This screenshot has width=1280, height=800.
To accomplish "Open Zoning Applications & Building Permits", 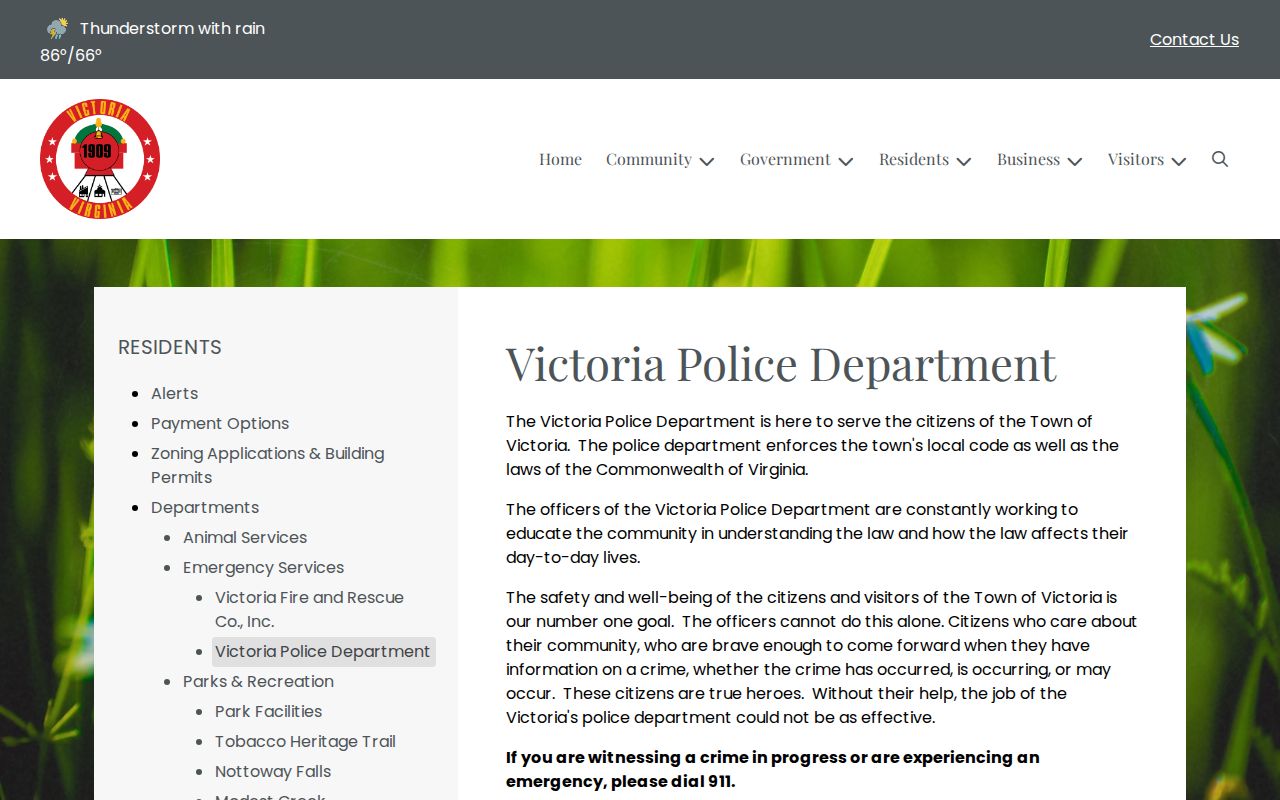I will tap(268, 465).
